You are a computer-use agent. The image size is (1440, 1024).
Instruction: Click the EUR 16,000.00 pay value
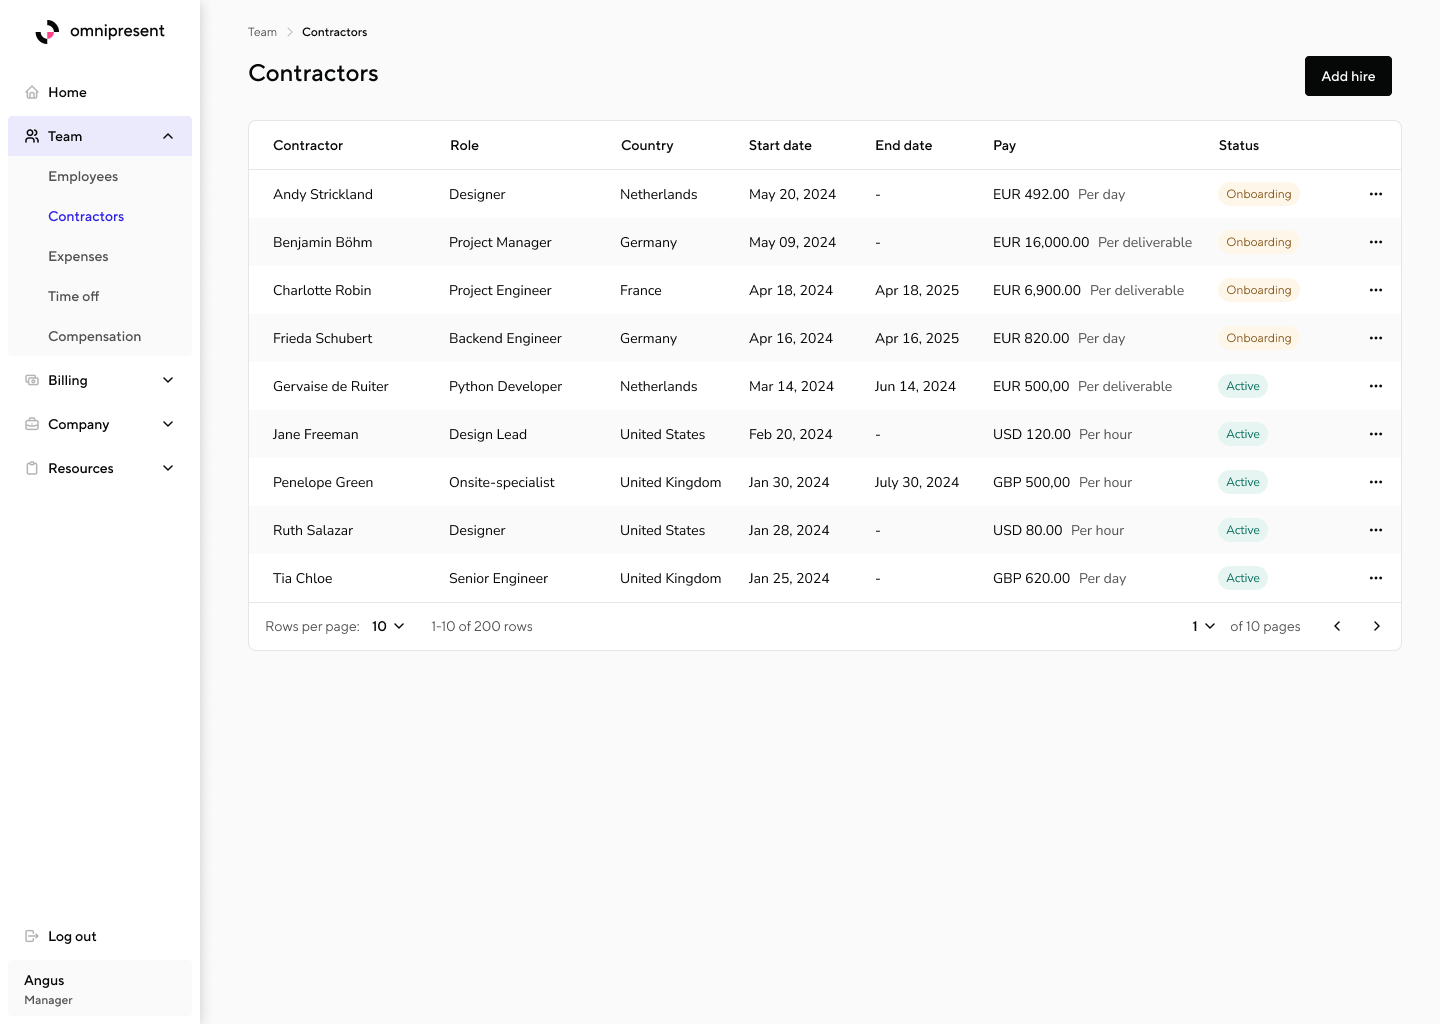point(1041,242)
